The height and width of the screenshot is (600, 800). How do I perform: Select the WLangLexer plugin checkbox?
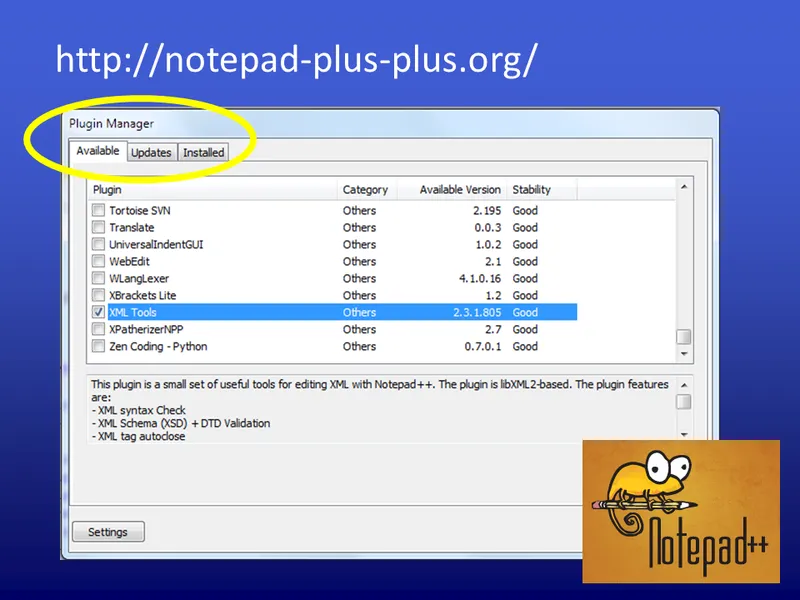(x=98, y=278)
